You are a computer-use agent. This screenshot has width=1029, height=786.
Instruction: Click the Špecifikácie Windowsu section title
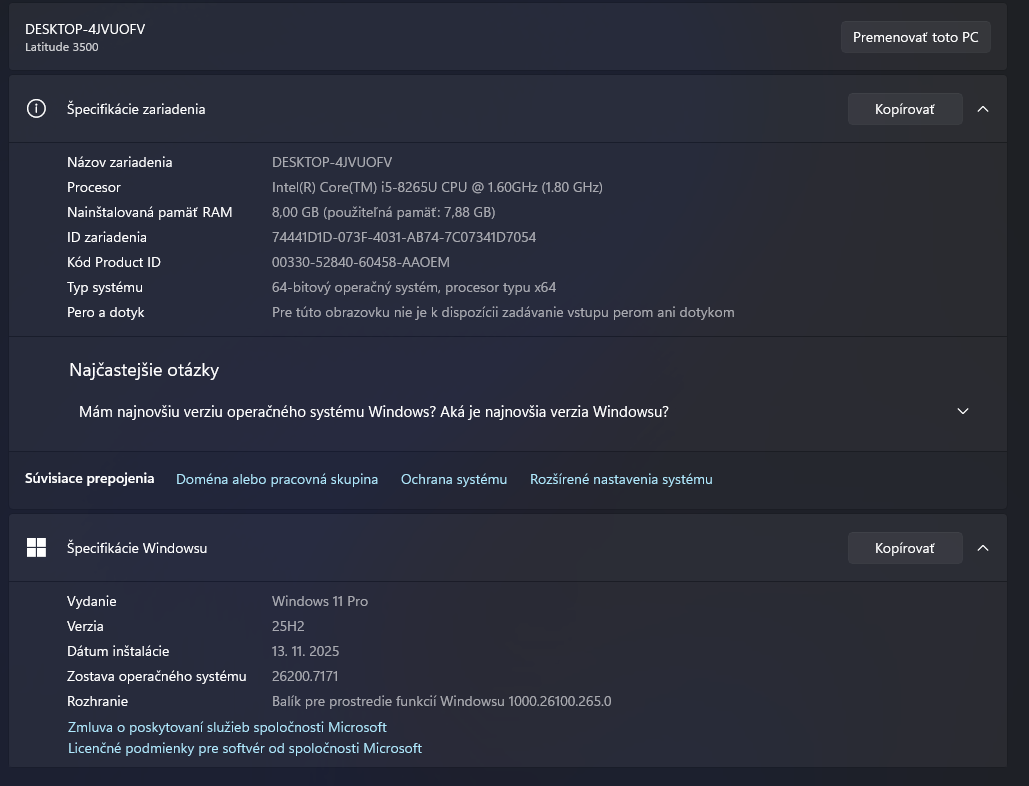tap(137, 548)
